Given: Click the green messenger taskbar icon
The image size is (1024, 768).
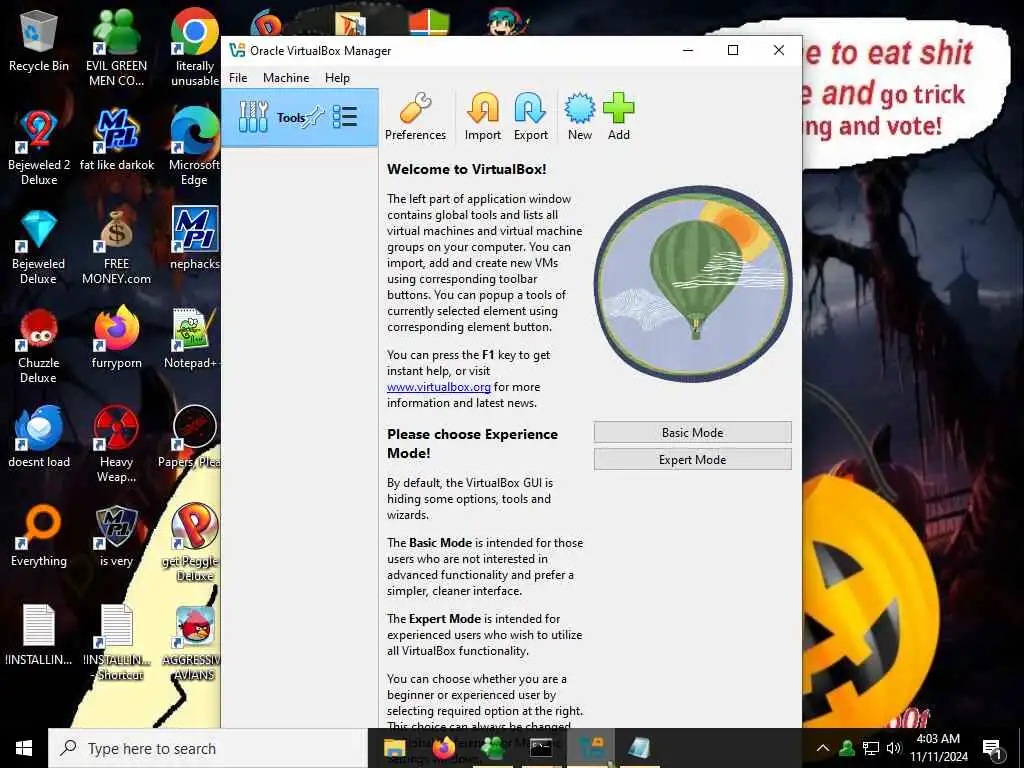Looking at the screenshot, I should 493,748.
